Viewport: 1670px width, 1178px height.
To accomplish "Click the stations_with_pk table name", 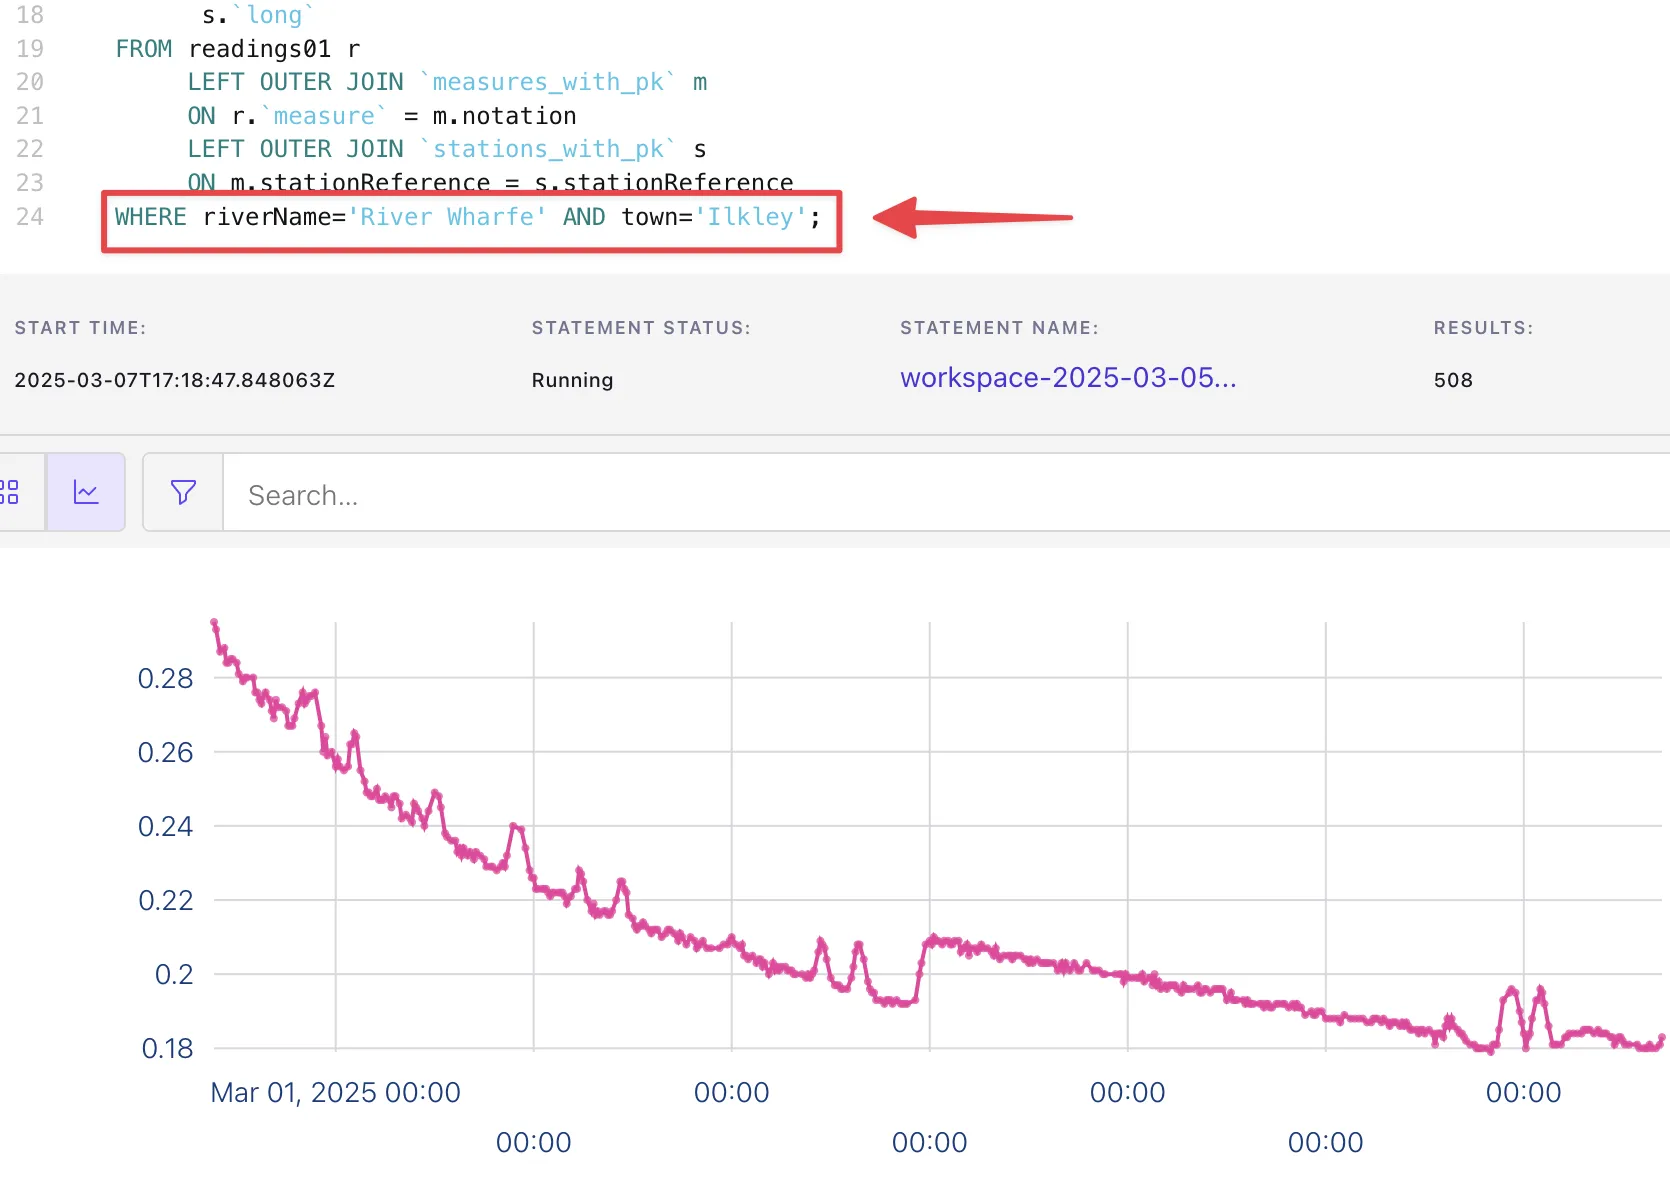I will tap(547, 149).
